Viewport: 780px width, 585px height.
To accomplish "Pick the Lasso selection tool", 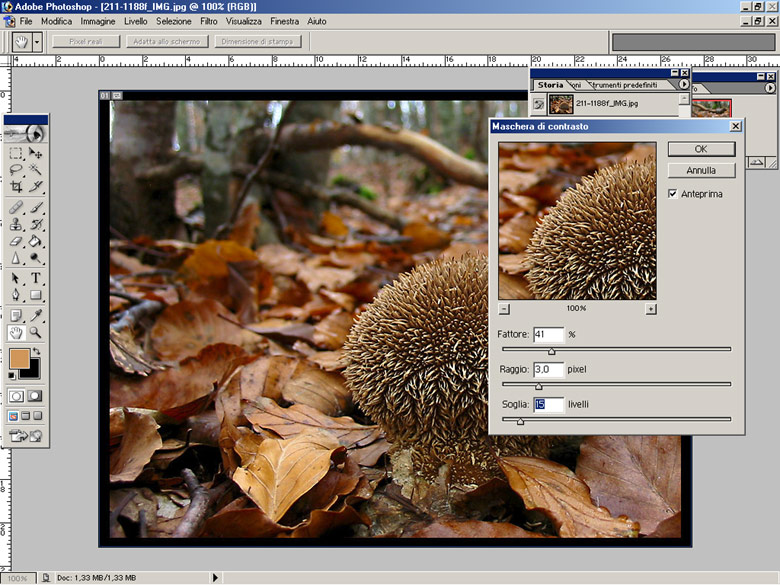I will coord(16,170).
